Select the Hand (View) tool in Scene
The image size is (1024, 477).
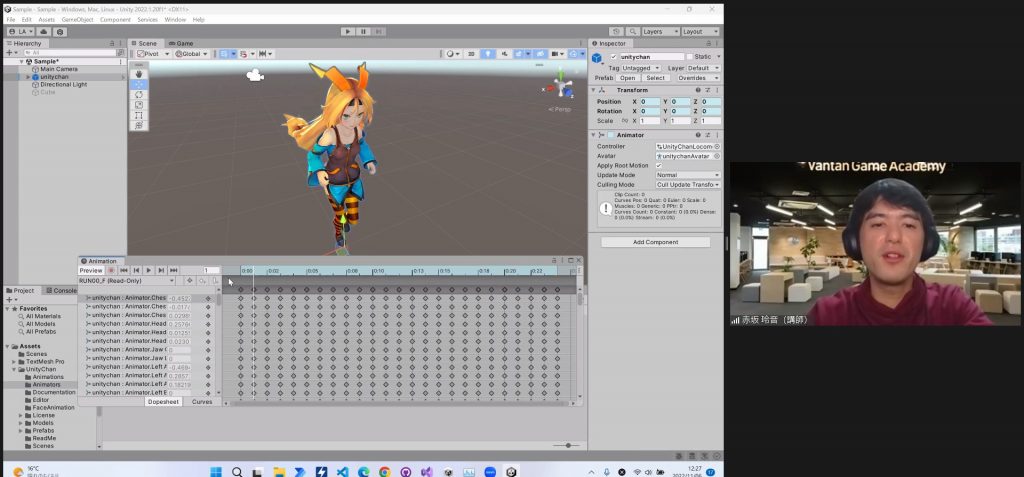pyautogui.click(x=138, y=74)
